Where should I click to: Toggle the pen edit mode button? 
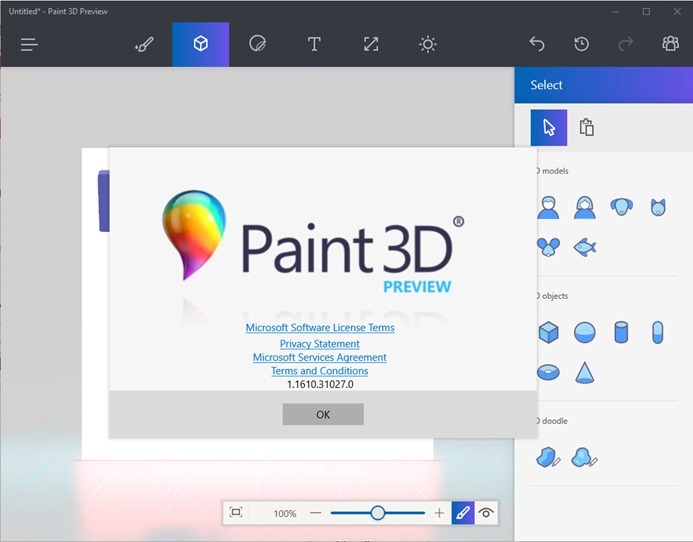click(x=462, y=513)
